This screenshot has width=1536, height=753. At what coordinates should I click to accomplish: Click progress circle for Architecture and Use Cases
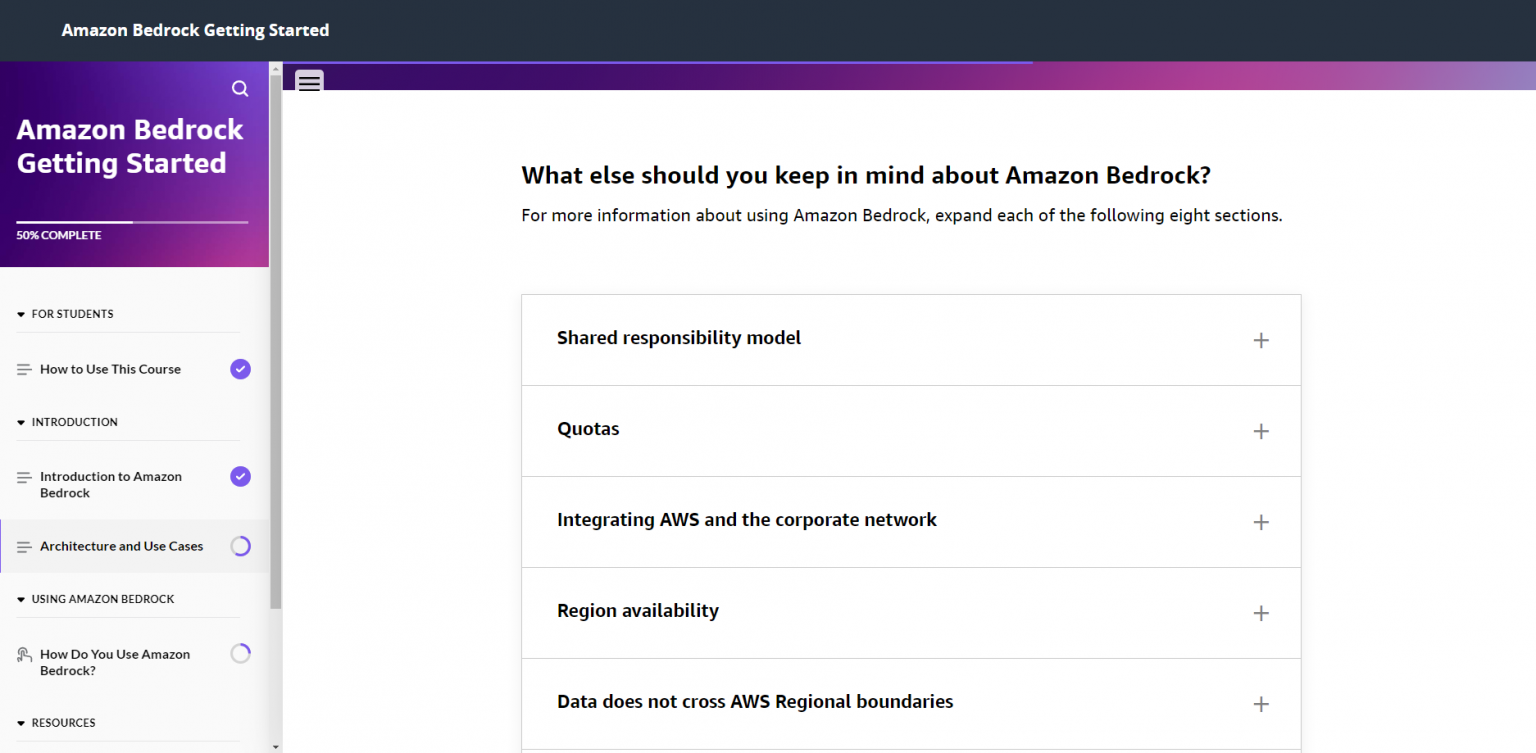click(240, 546)
